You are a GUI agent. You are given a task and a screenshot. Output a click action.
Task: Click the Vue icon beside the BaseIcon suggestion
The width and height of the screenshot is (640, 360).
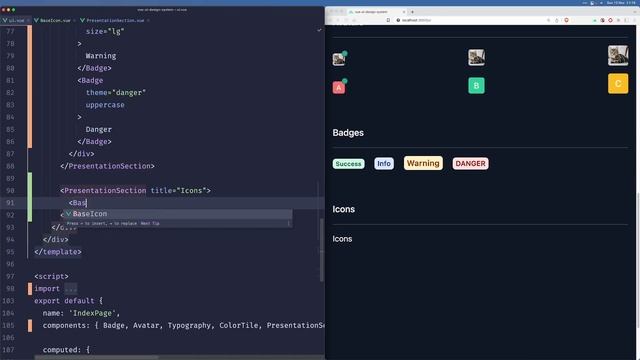pos(69,213)
